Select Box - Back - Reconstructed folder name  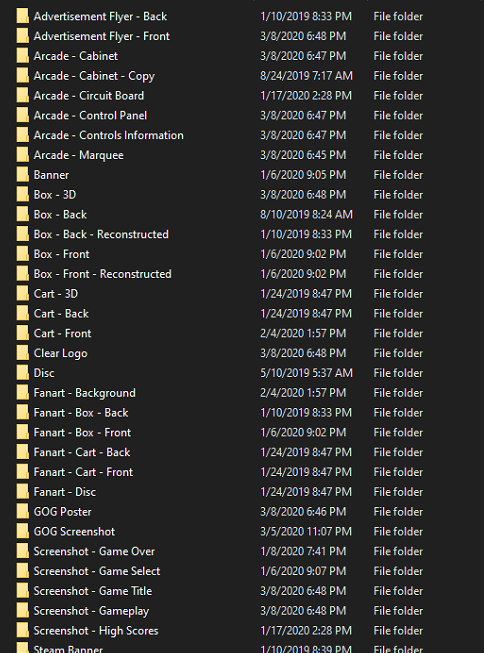tap(101, 234)
